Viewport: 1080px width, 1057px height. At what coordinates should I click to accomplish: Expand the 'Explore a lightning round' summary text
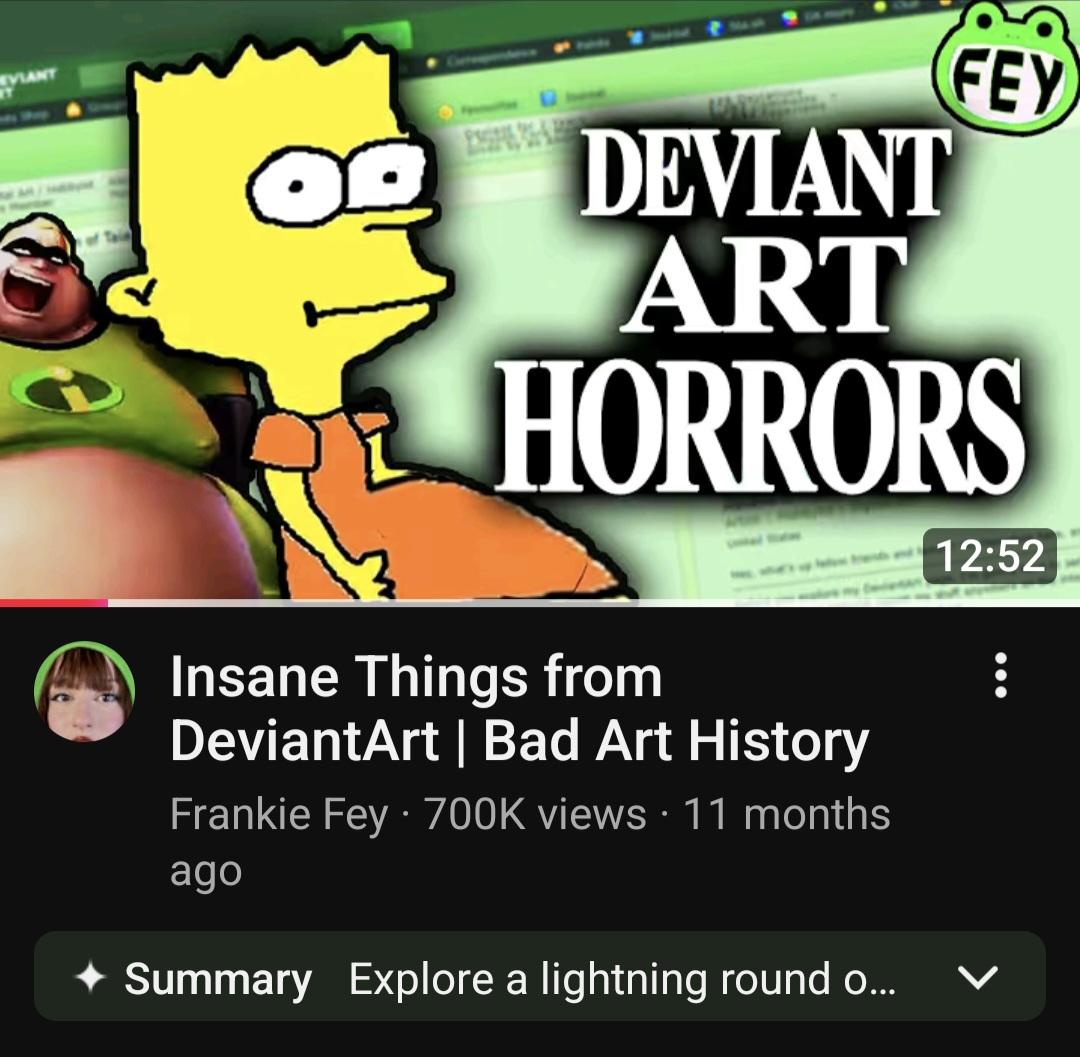point(622,978)
